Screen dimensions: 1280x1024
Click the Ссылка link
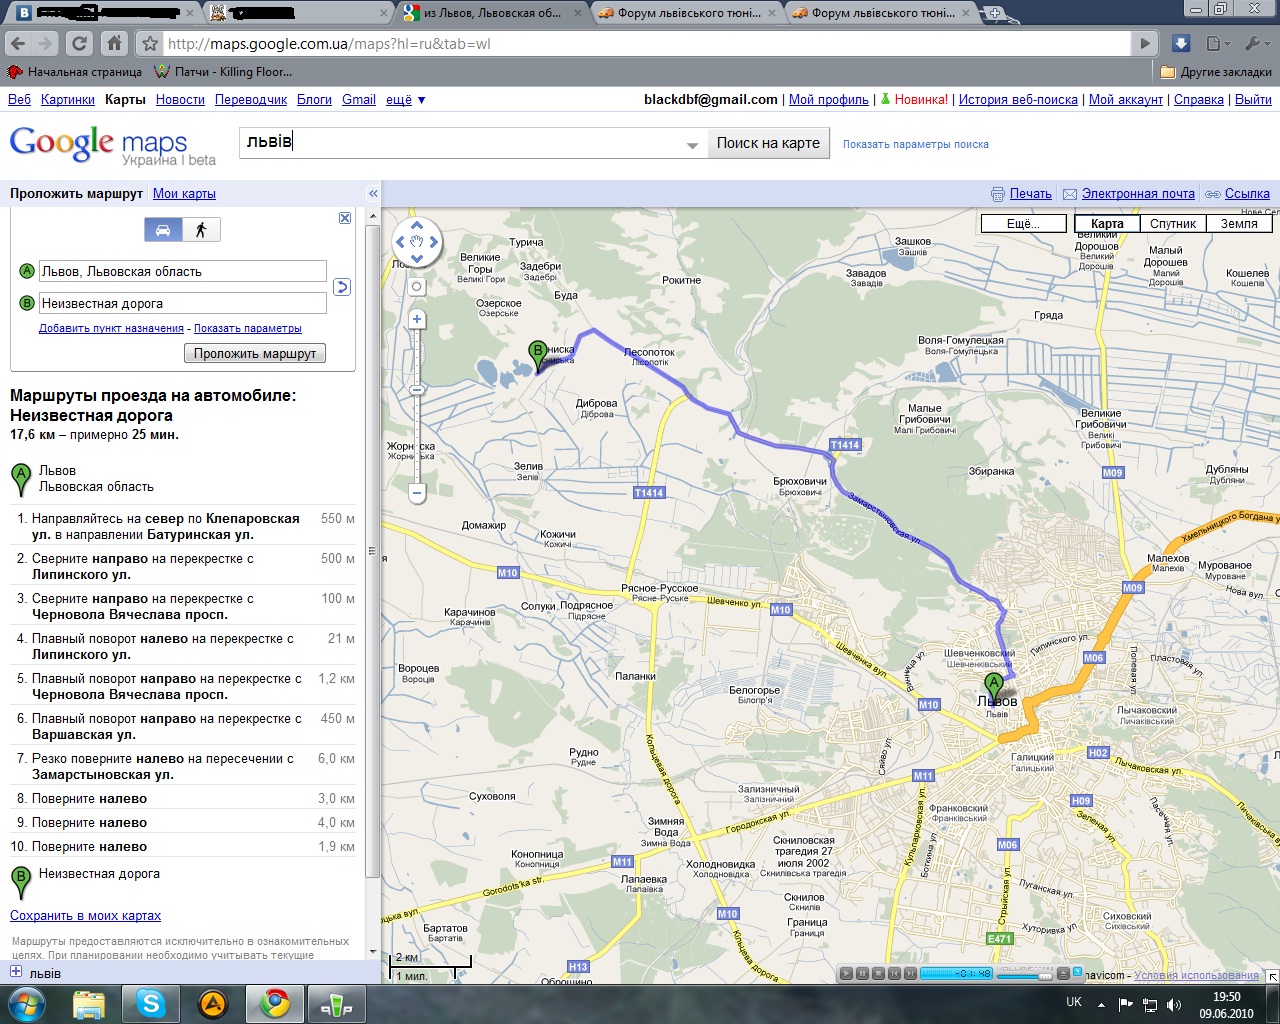pyautogui.click(x=1247, y=194)
